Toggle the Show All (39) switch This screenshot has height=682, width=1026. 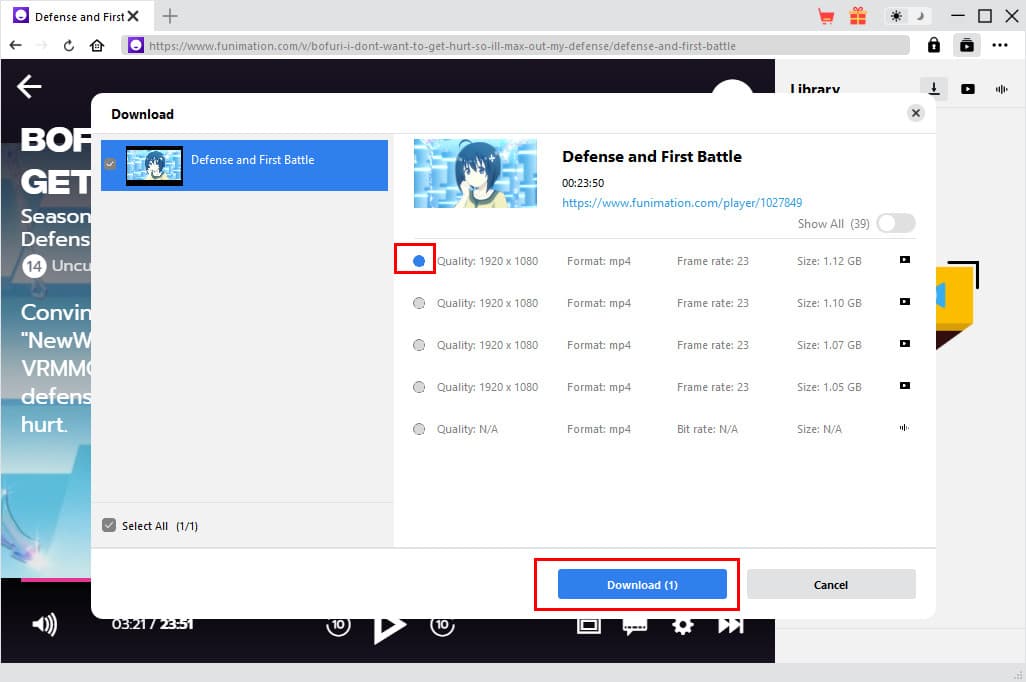coord(895,223)
